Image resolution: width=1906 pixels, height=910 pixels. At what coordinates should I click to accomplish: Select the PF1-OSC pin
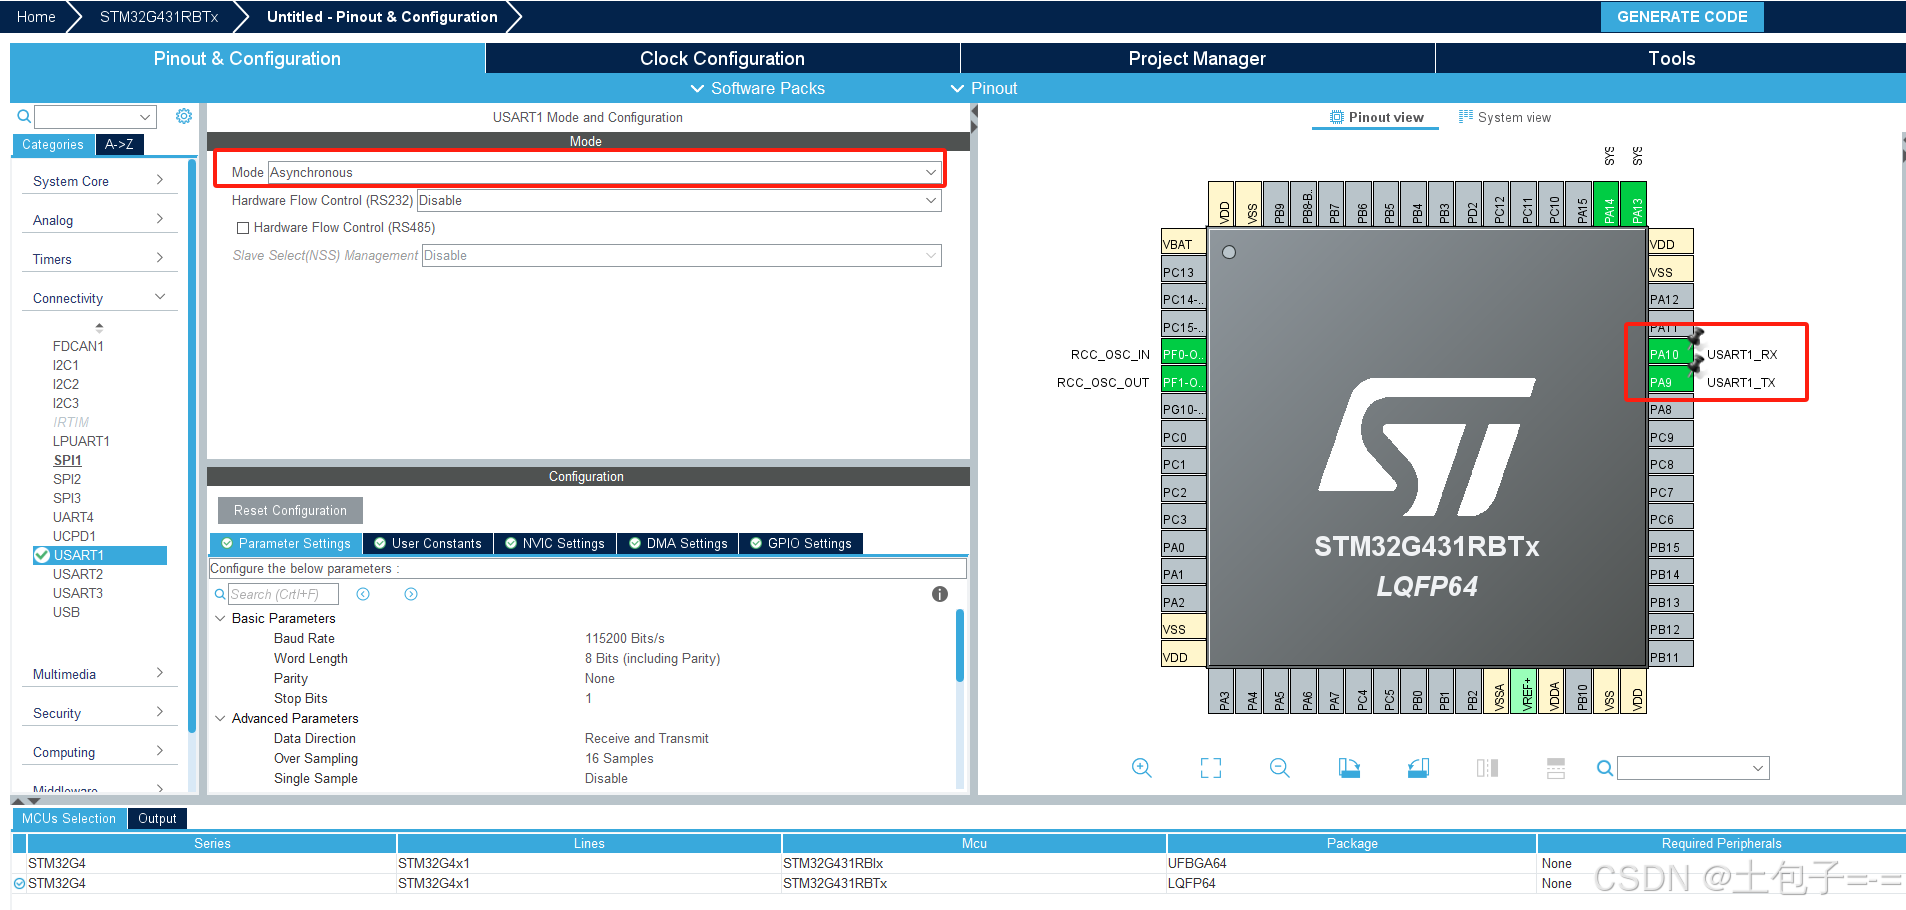coord(1183,382)
